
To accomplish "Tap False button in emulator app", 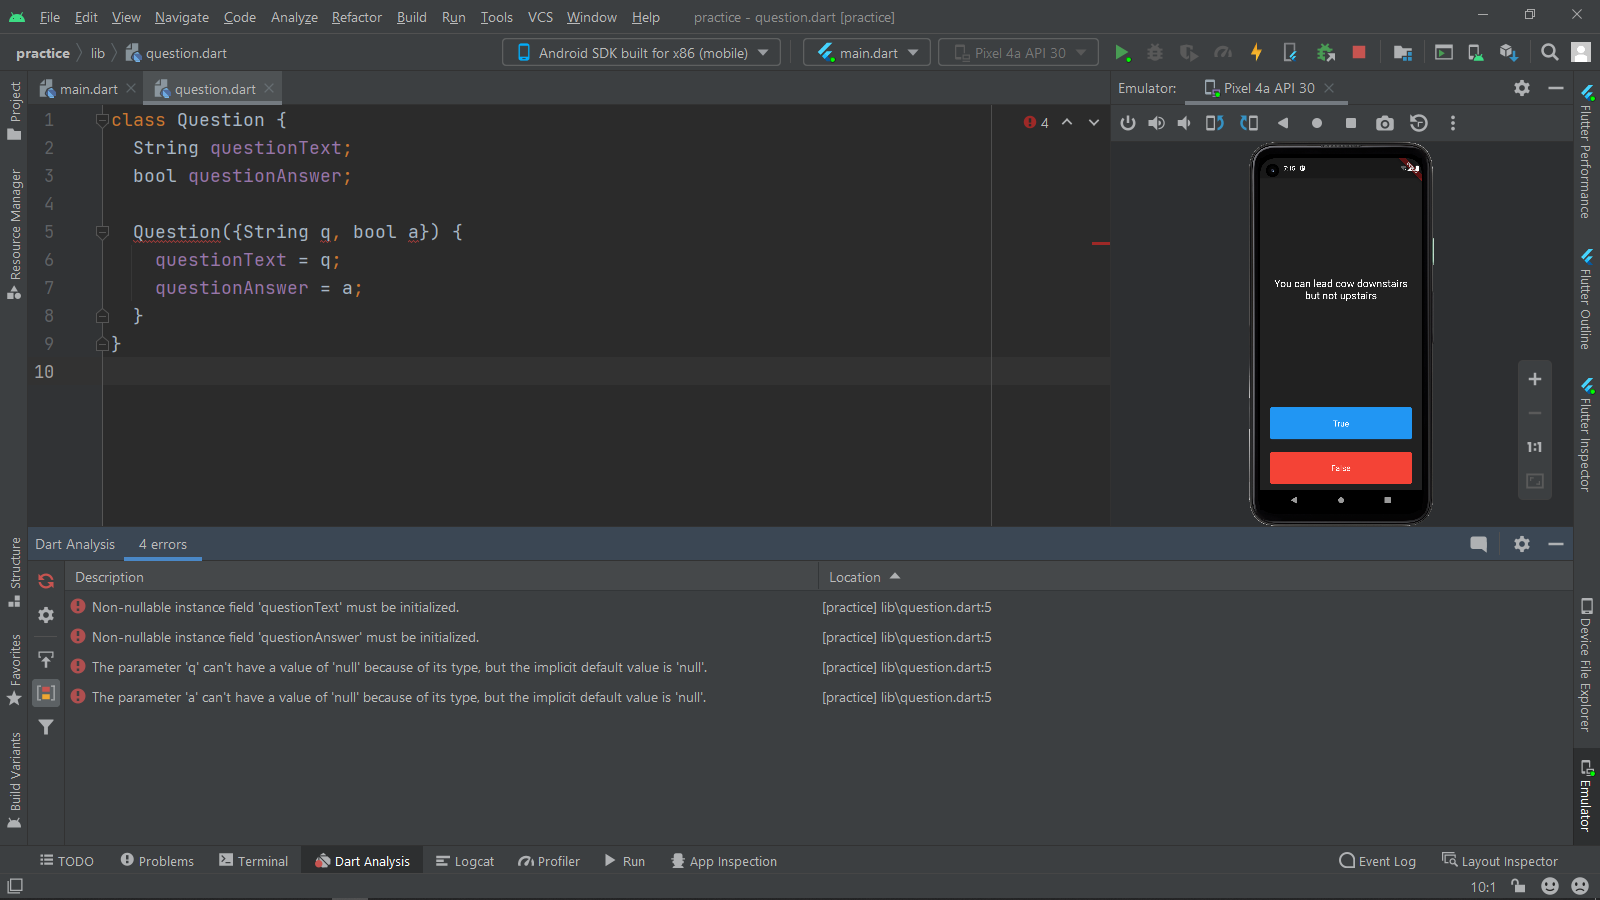I will (1341, 468).
